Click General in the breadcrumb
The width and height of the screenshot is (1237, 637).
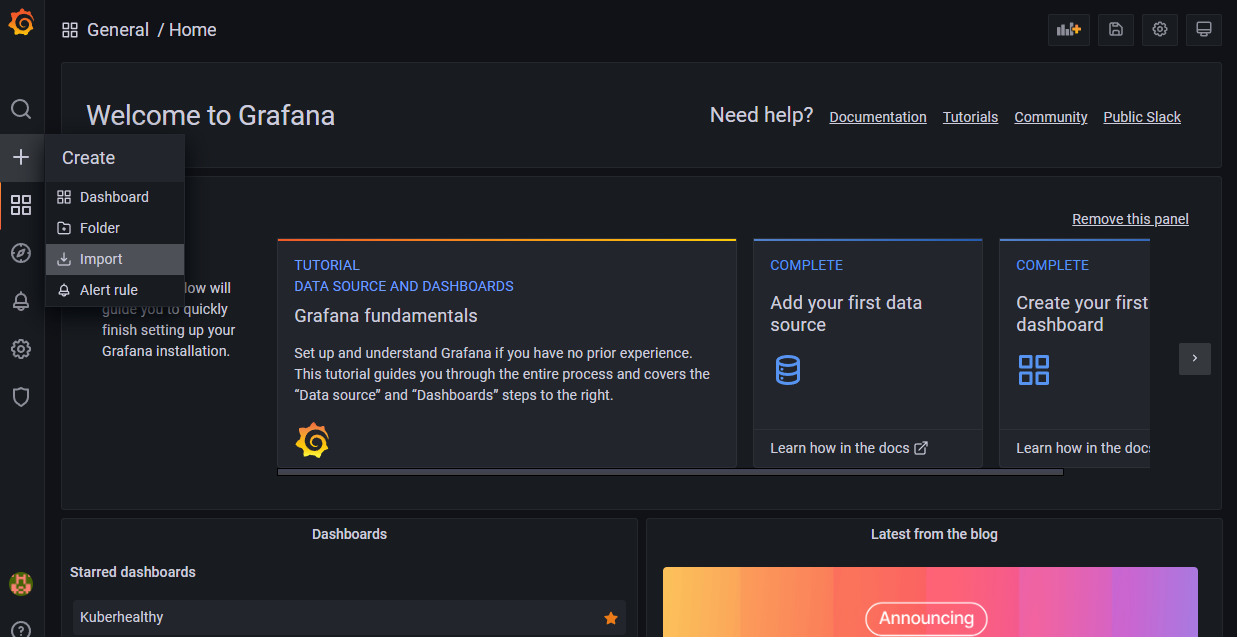[118, 30]
